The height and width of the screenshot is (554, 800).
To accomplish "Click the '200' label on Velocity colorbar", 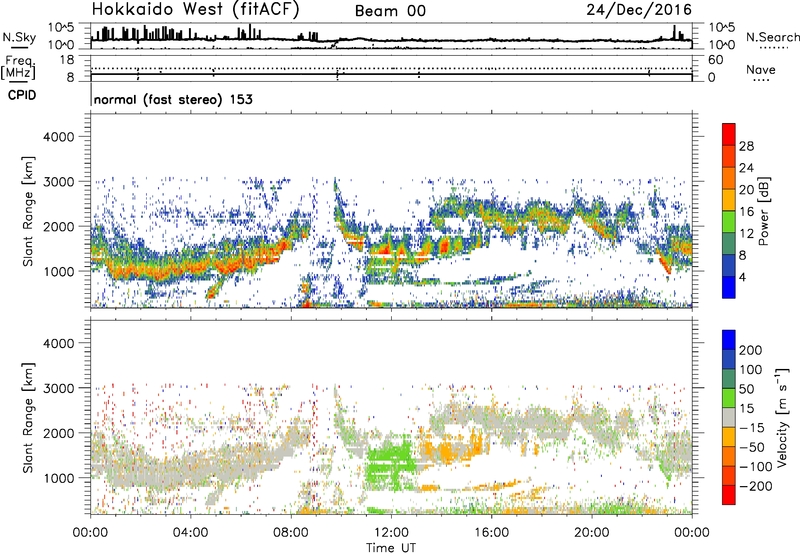I will click(x=751, y=350).
